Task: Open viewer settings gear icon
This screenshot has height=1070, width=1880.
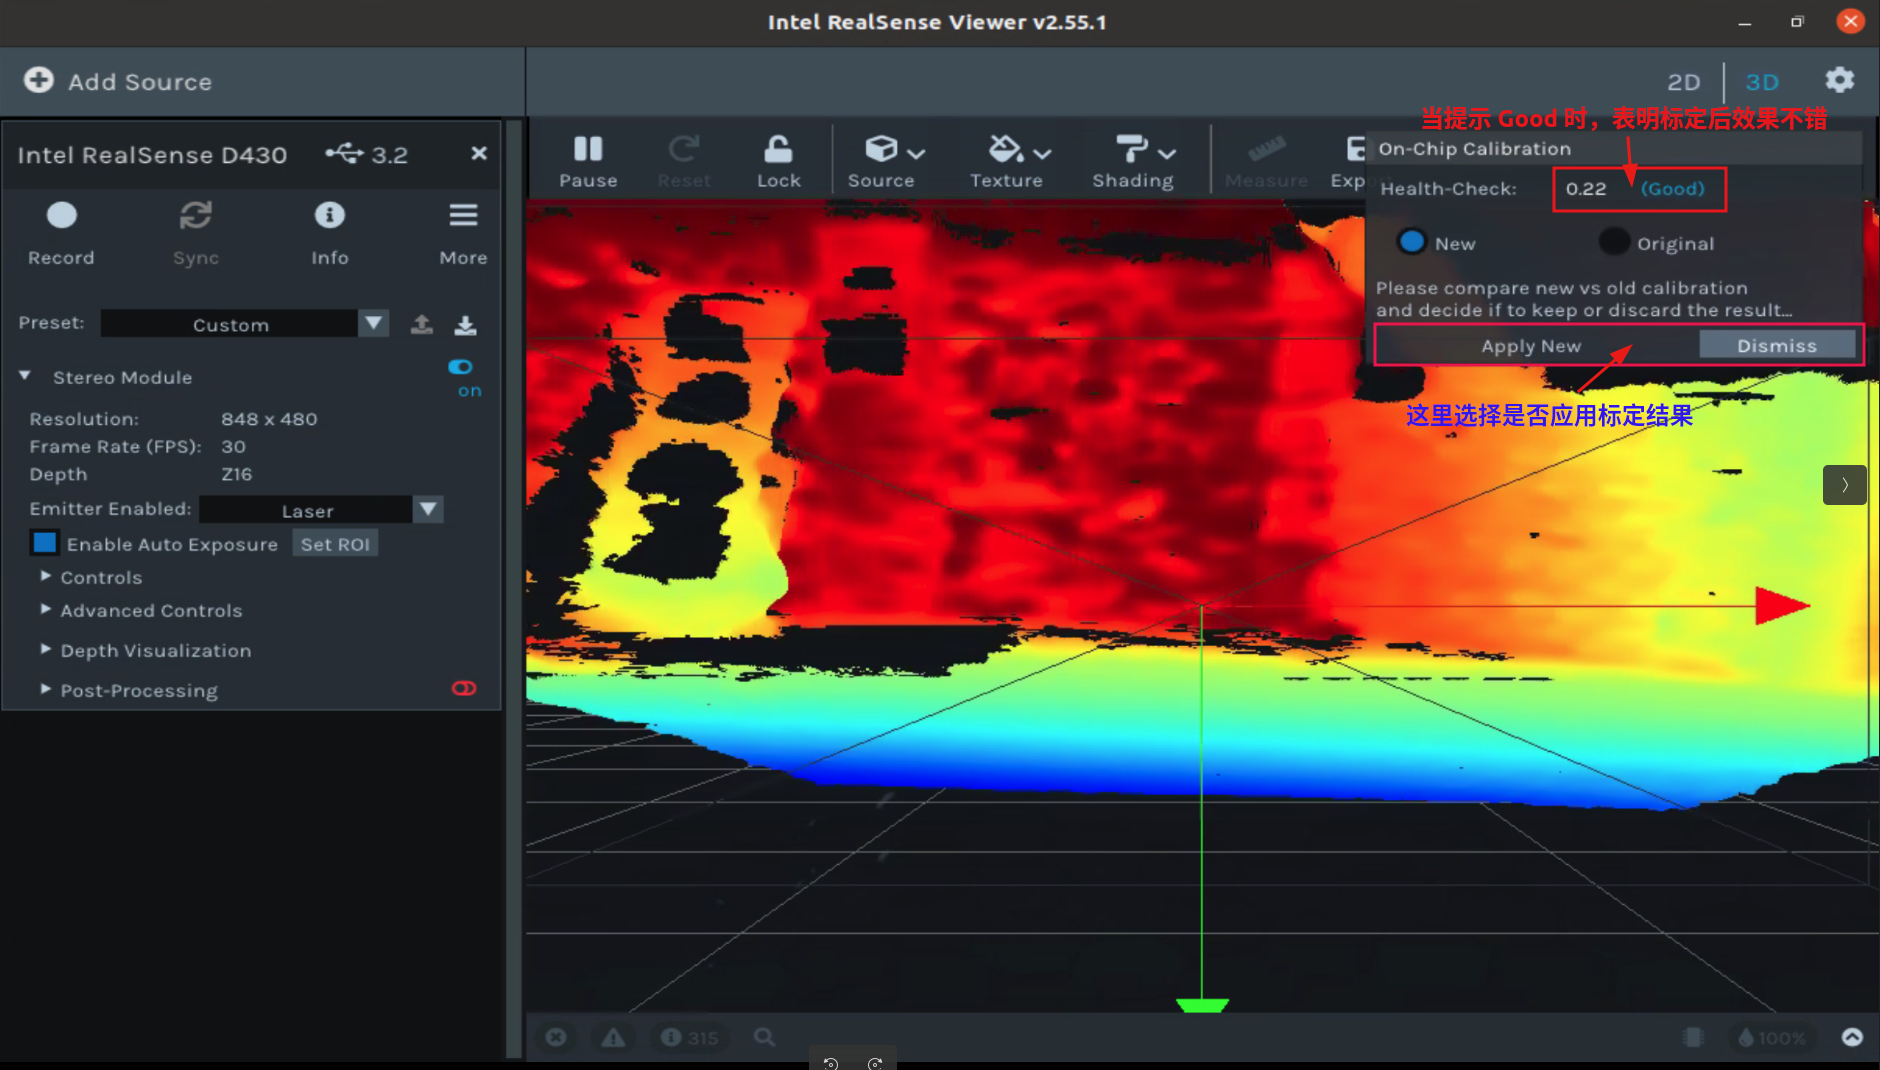Action: (x=1839, y=80)
